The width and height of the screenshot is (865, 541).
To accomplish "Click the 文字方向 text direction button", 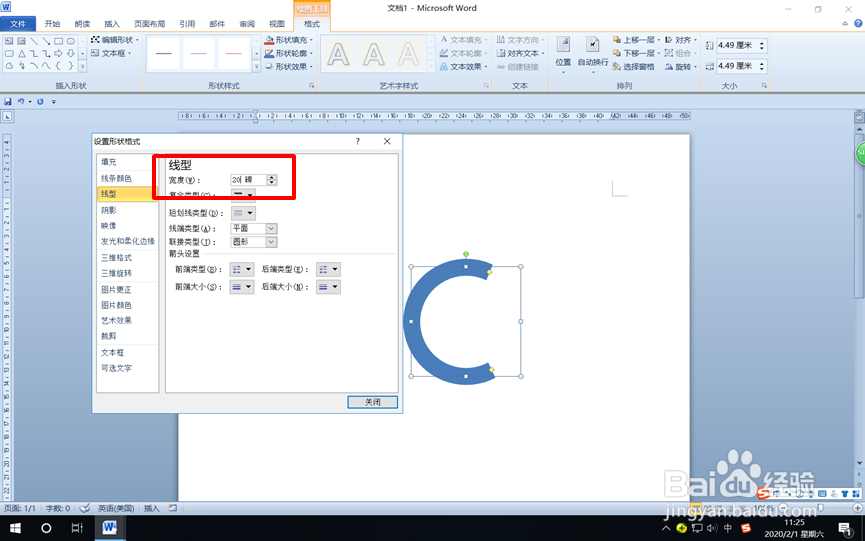I will point(520,40).
